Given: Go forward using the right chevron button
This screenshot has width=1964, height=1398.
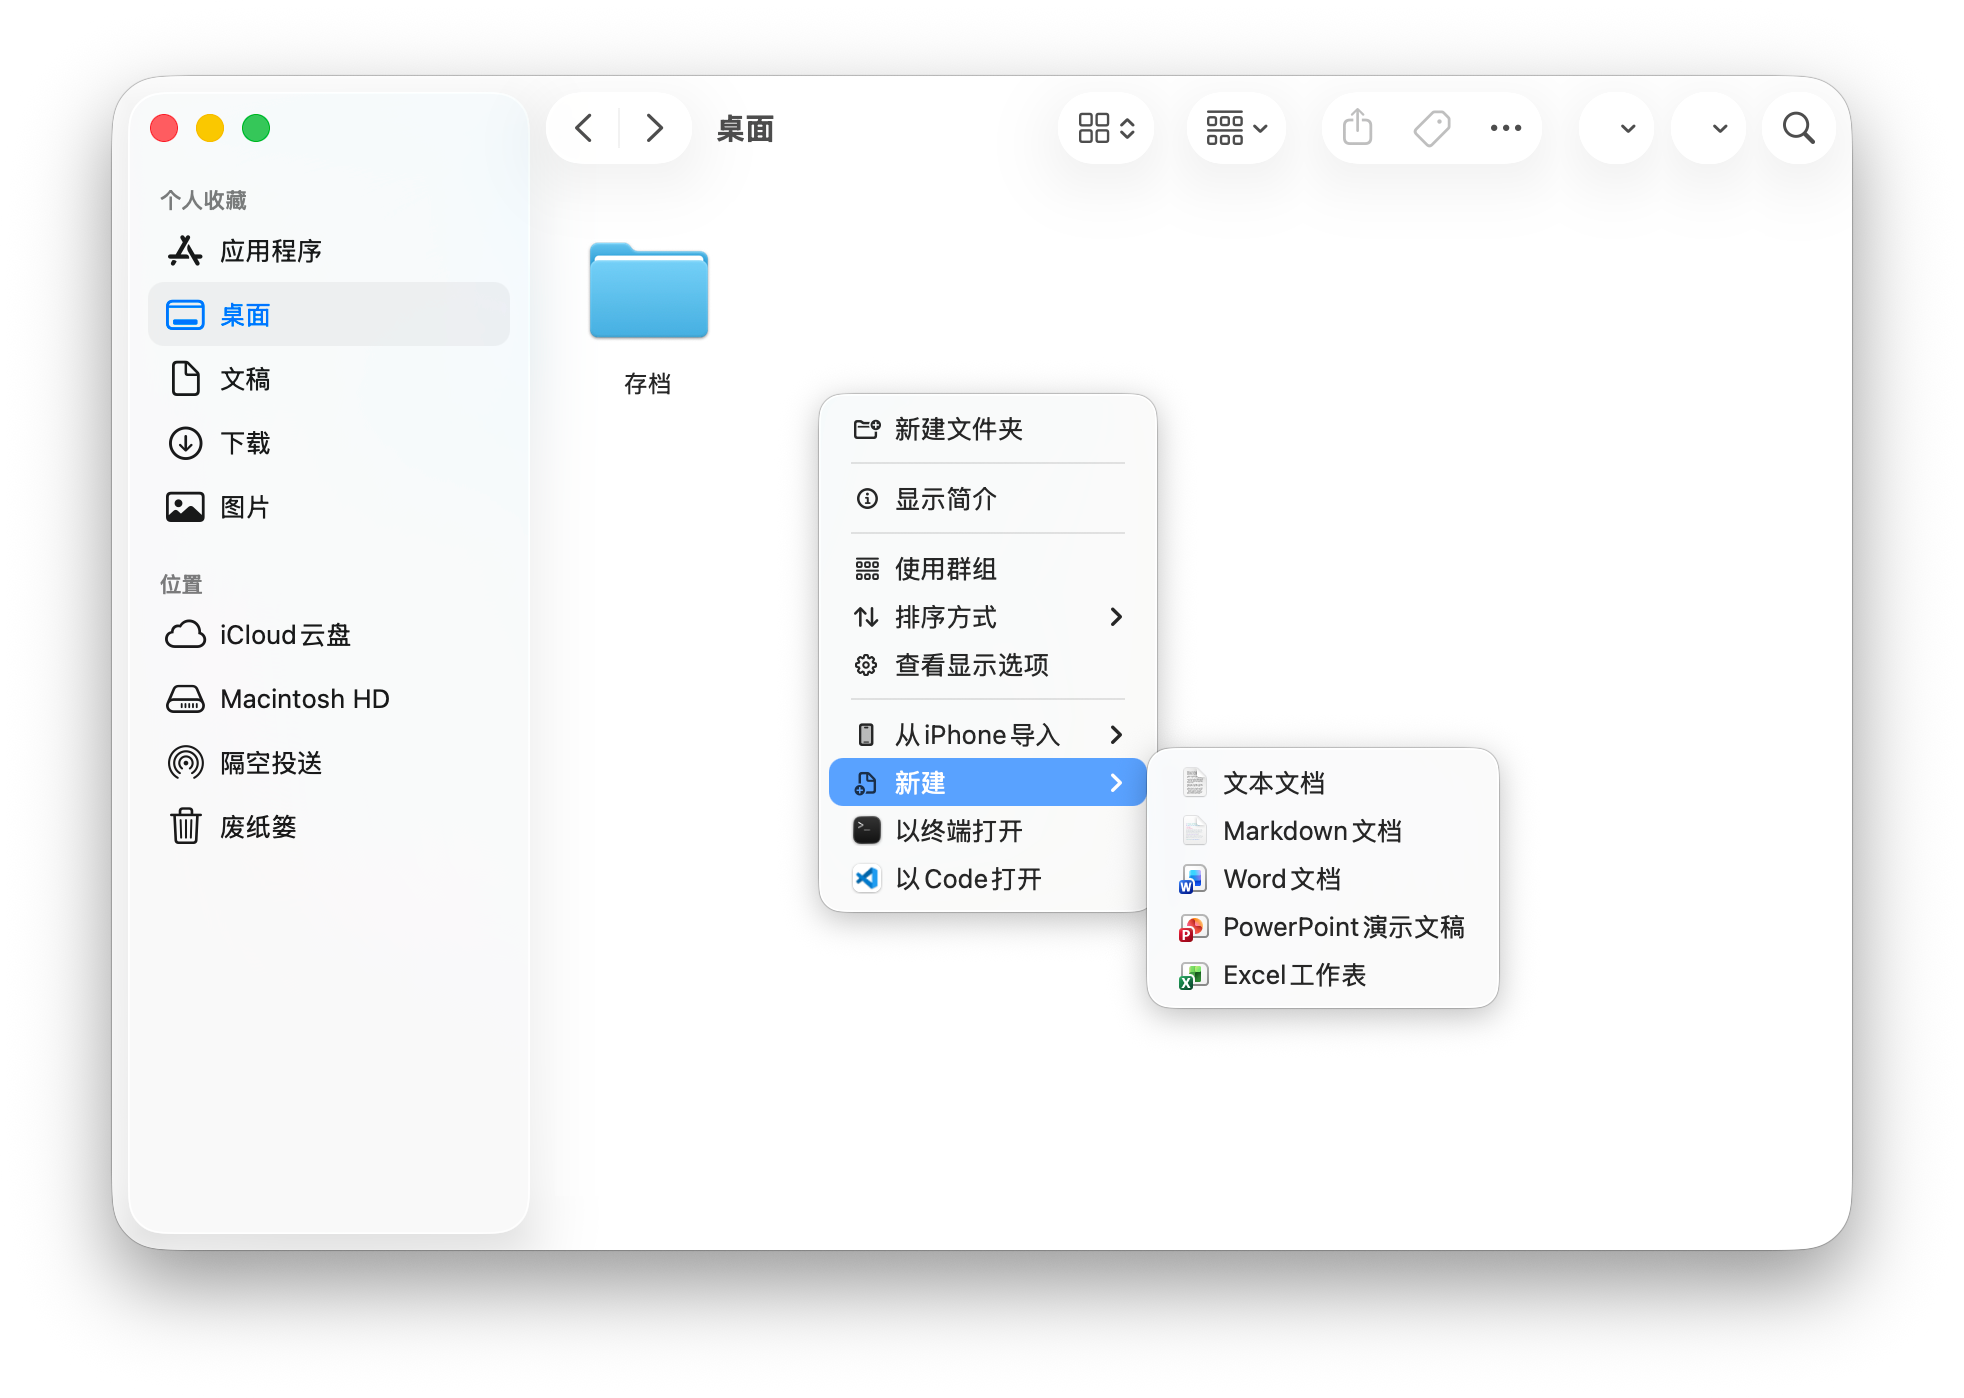Looking at the screenshot, I should click(x=654, y=128).
